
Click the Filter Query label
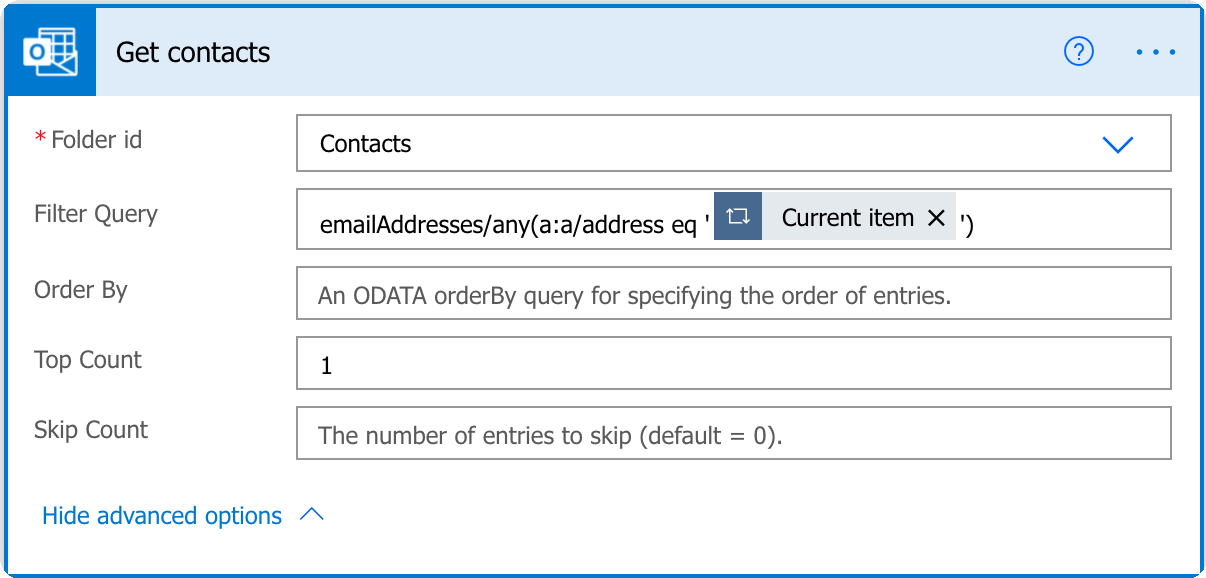coord(96,214)
